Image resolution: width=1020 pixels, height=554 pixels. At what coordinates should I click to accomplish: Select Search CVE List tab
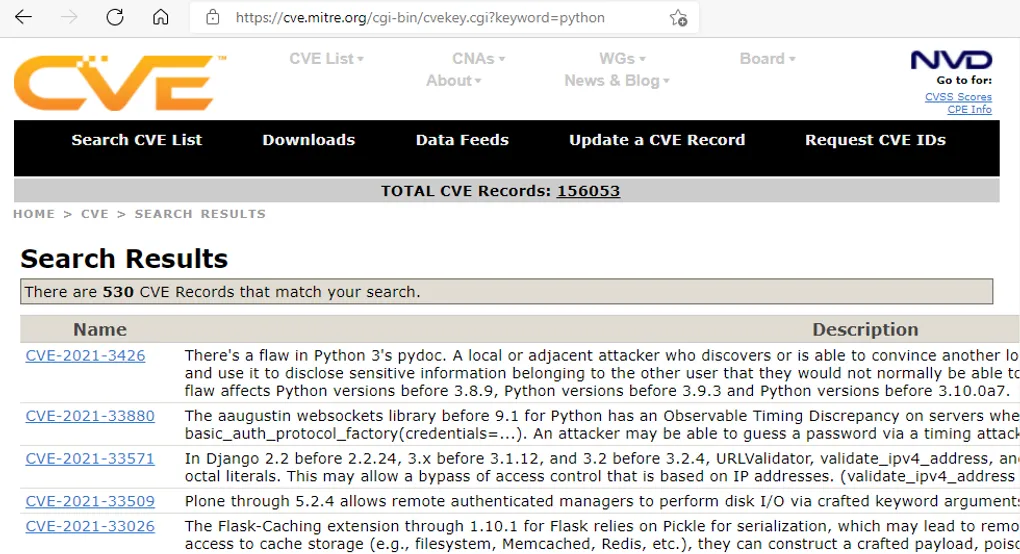click(137, 140)
